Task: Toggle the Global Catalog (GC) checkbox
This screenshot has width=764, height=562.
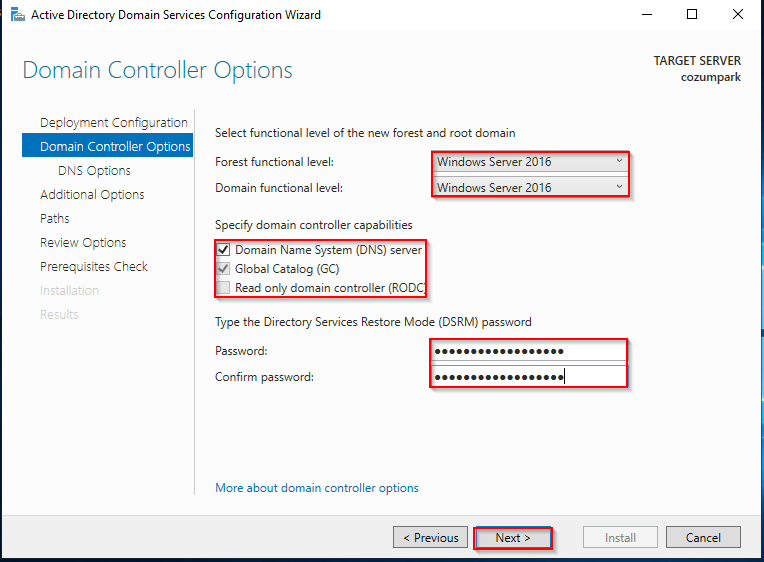Action: (x=223, y=269)
